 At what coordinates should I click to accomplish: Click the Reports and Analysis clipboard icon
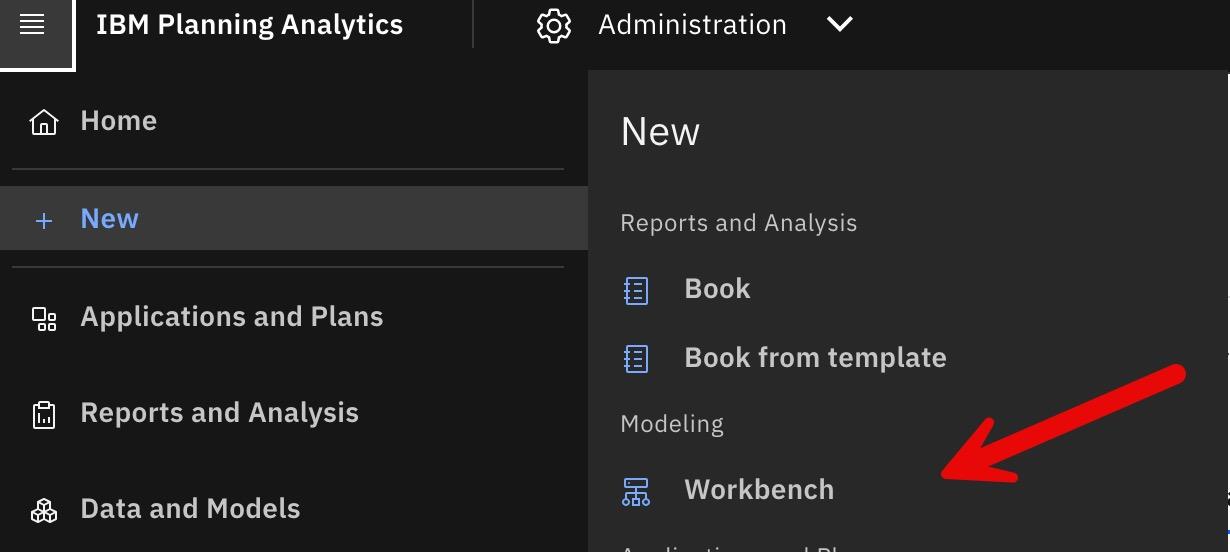coord(44,415)
